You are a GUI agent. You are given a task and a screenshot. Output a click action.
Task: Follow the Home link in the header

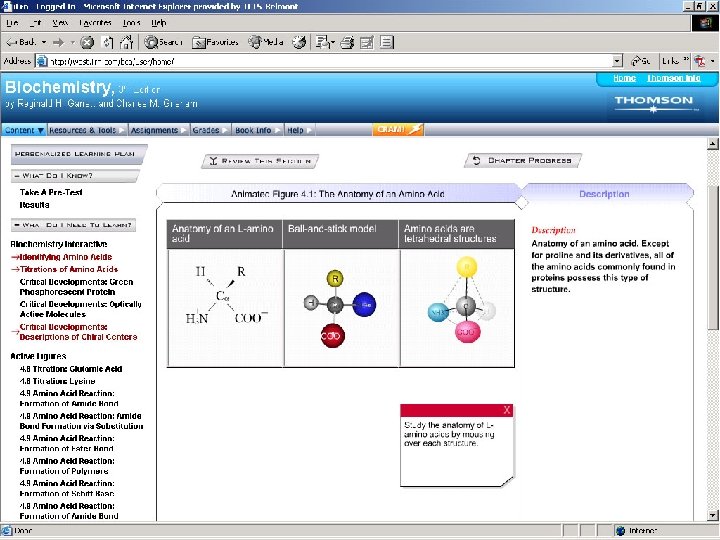pos(624,78)
